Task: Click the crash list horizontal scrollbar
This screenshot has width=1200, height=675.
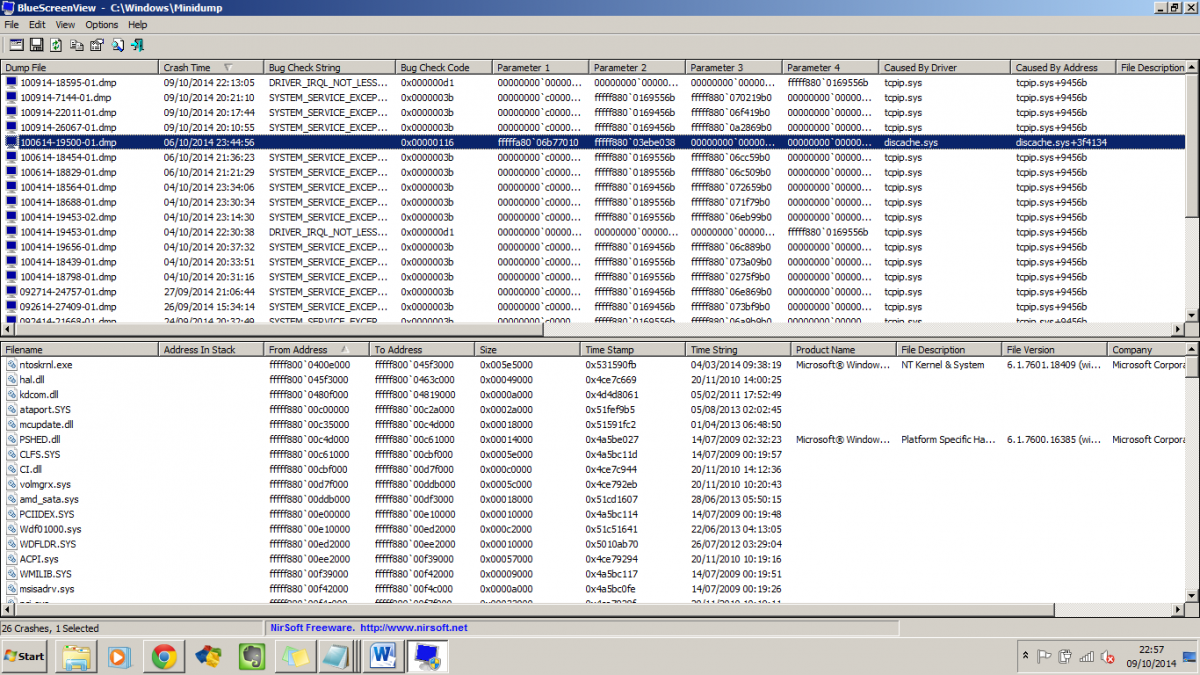Action: pyautogui.click(x=593, y=330)
